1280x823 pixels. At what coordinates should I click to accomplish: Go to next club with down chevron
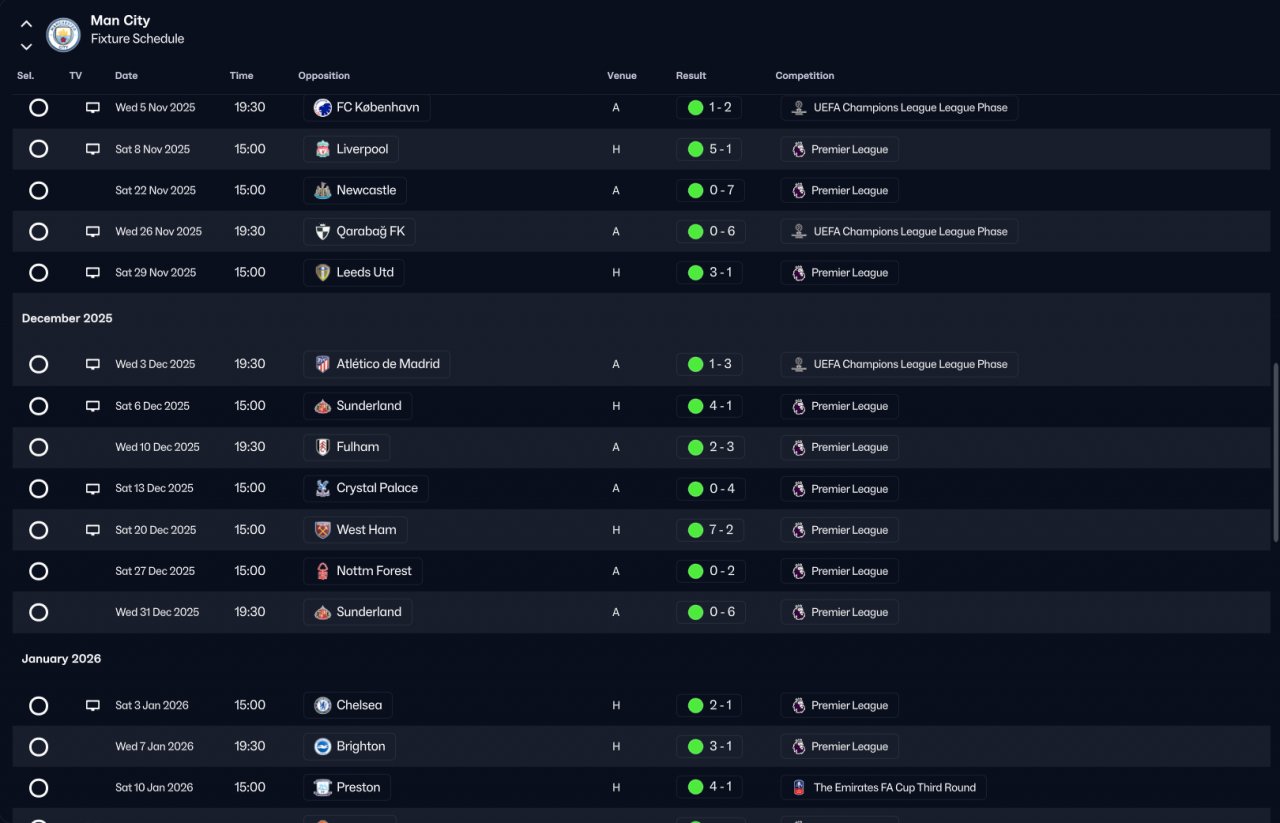click(x=26, y=46)
